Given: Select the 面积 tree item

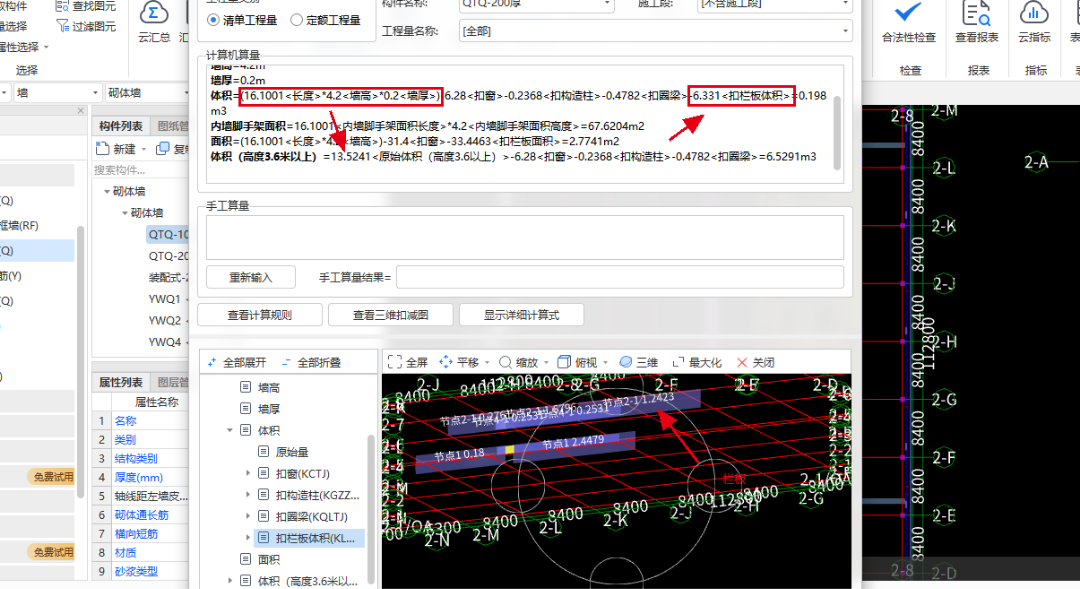Looking at the screenshot, I should [269, 559].
